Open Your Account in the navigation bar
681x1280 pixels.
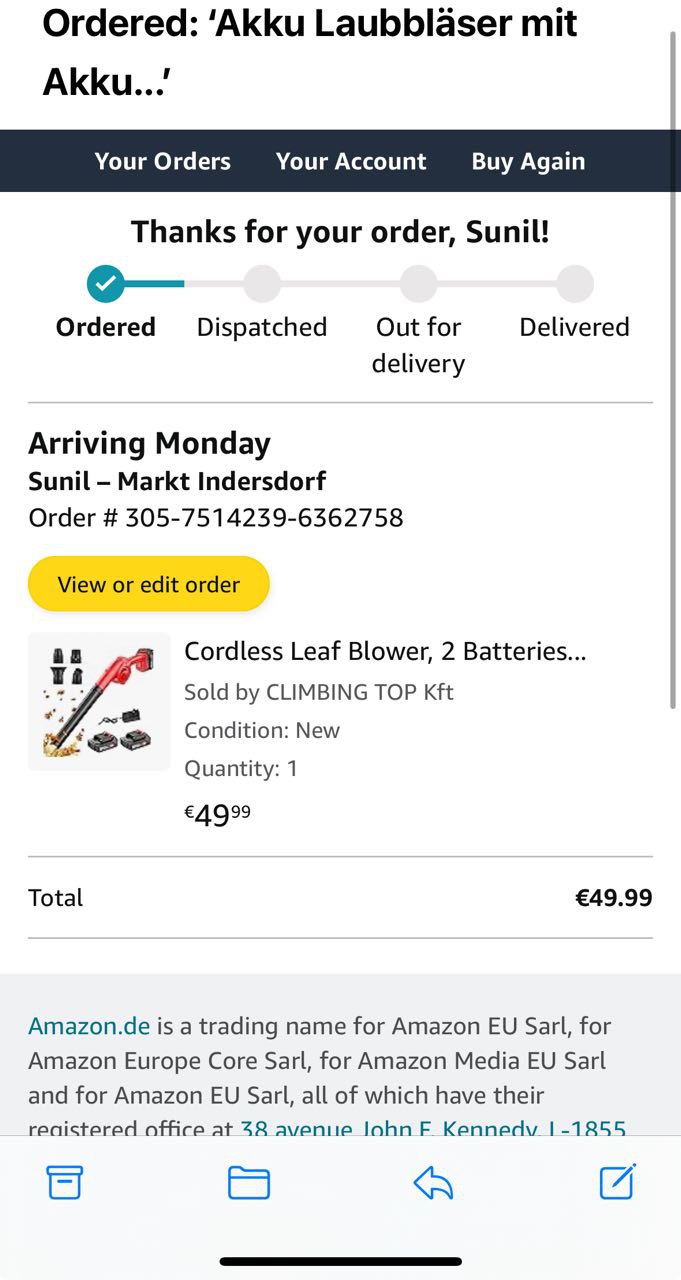click(x=351, y=161)
